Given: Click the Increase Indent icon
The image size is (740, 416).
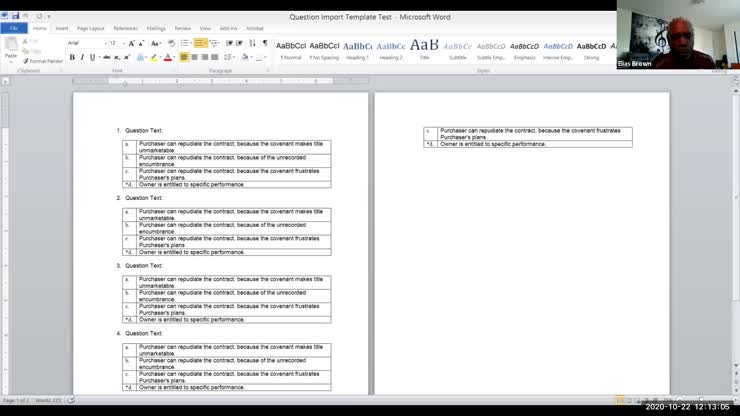Looking at the screenshot, I should tap(239, 43).
